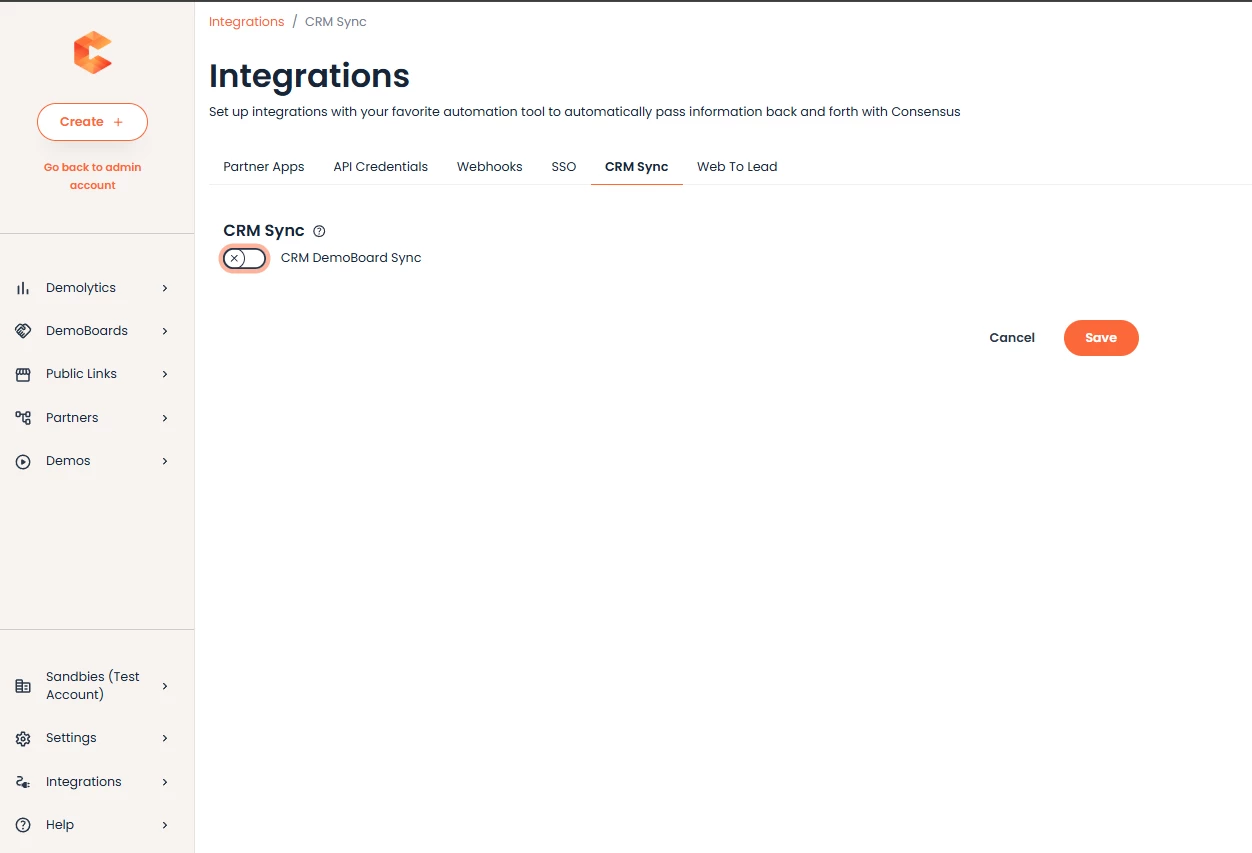This screenshot has width=1252, height=853.
Task: Click the Demolytics bar chart icon
Action: point(23,288)
